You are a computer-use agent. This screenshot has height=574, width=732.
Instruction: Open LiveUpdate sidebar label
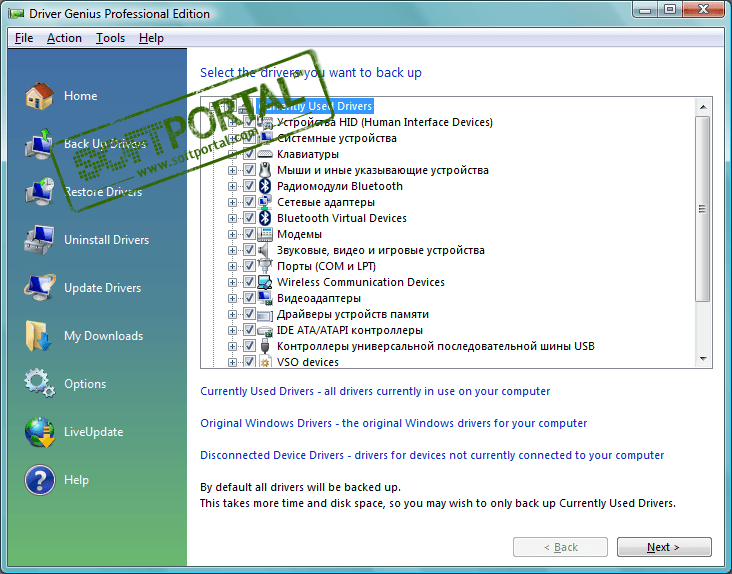coord(94,432)
